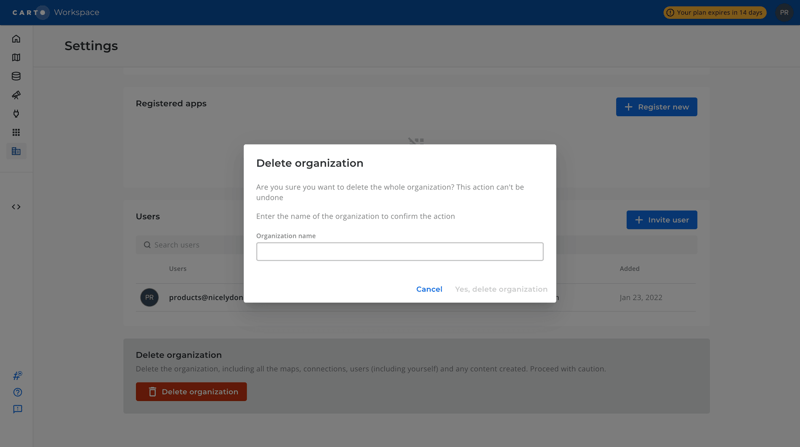Click the Slack hashtag icon in sidebar
This screenshot has height=447, width=800.
[17, 375]
